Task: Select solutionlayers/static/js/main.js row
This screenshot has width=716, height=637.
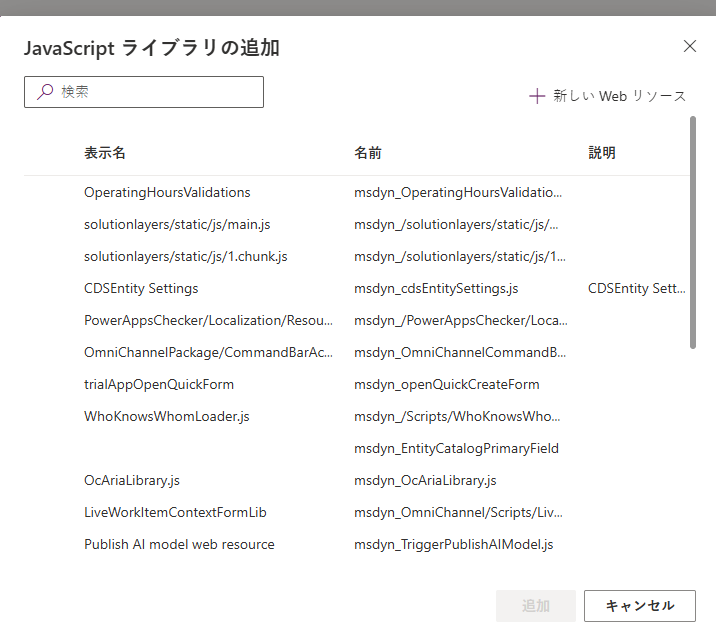Action: (356, 224)
